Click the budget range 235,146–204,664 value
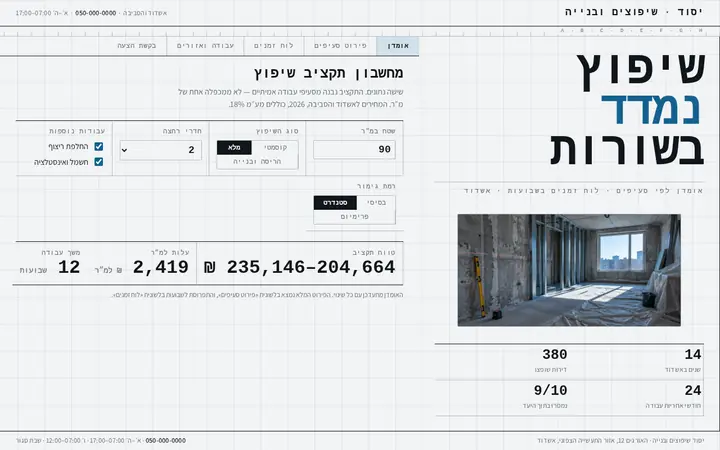720x450 pixels. tap(299, 267)
